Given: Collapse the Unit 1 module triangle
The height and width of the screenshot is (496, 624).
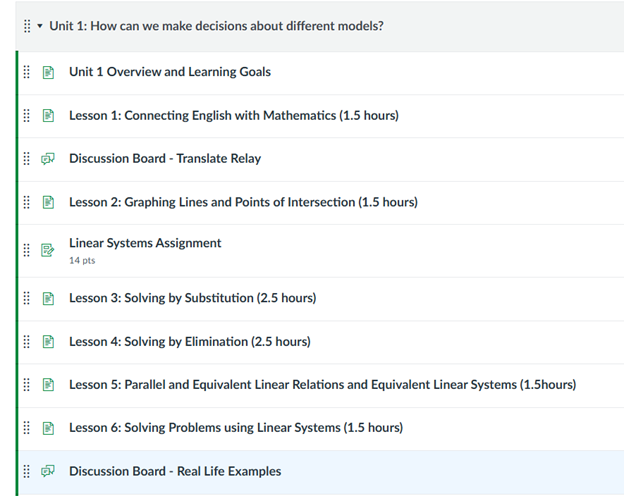Looking at the screenshot, I should coord(40,26).
